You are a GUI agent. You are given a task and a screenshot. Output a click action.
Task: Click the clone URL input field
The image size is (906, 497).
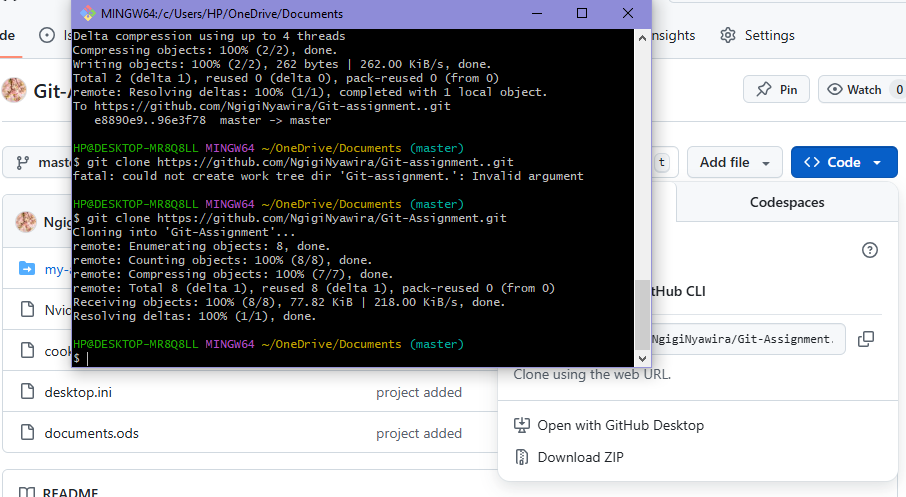[748, 339]
